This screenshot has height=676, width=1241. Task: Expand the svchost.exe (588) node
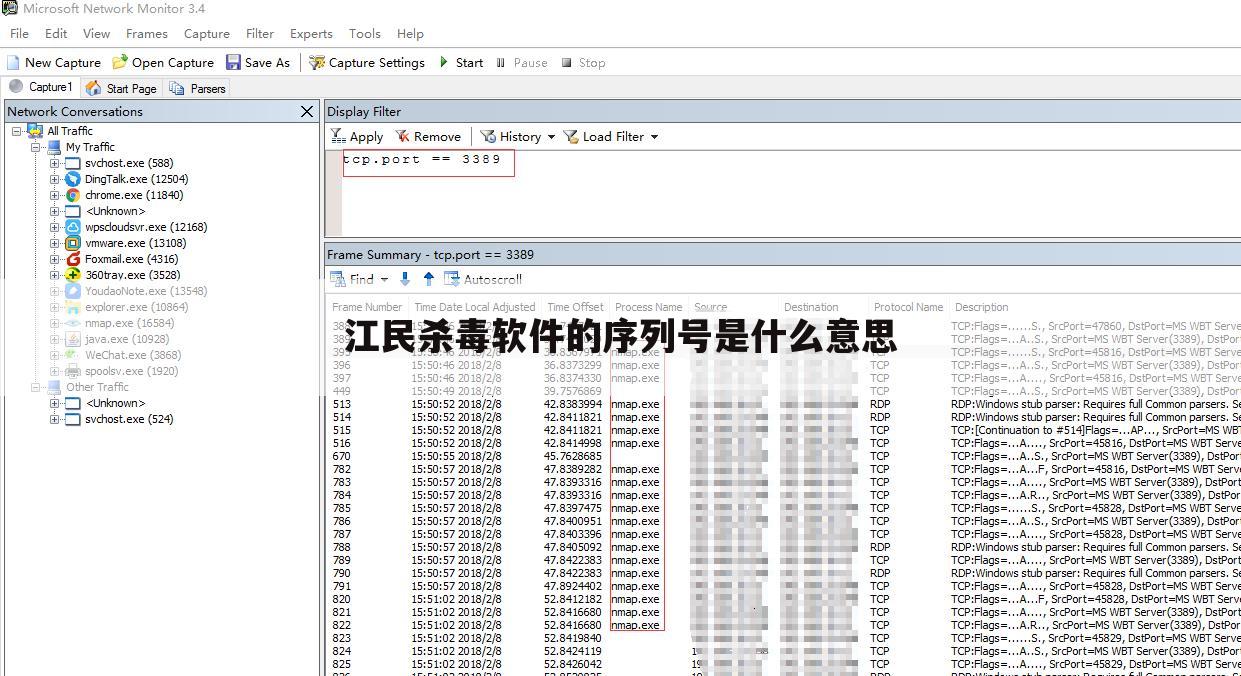pos(55,163)
